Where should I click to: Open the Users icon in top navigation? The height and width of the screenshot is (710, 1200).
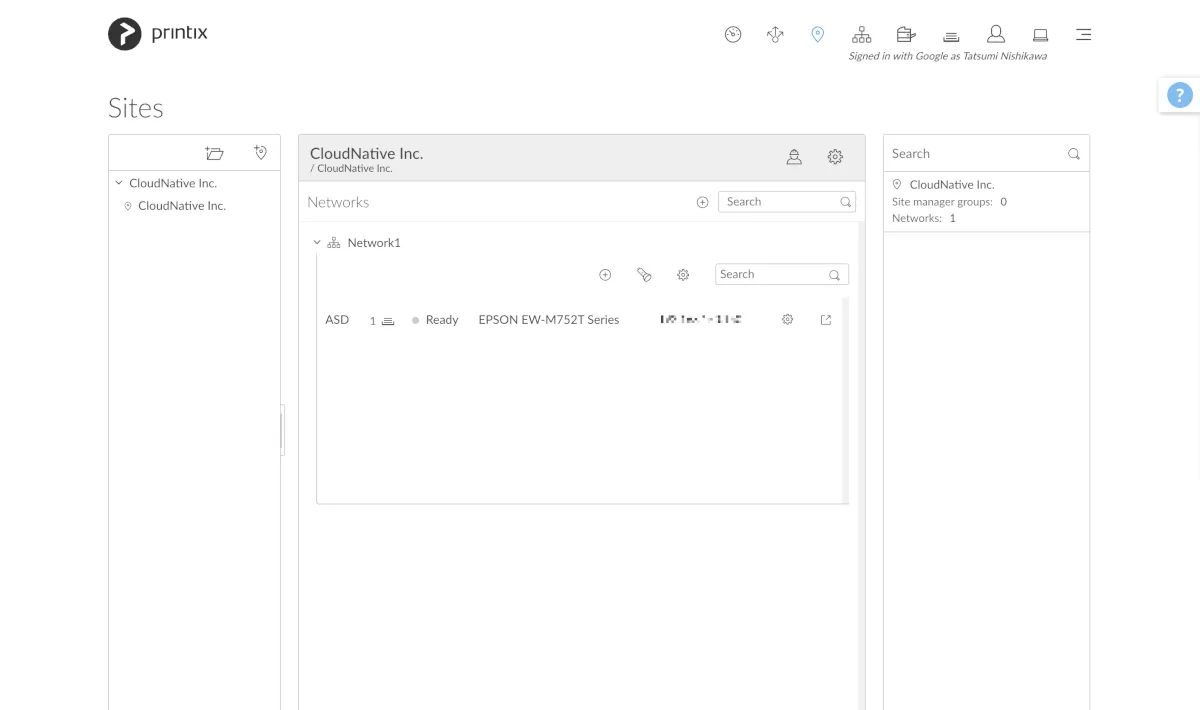point(995,35)
